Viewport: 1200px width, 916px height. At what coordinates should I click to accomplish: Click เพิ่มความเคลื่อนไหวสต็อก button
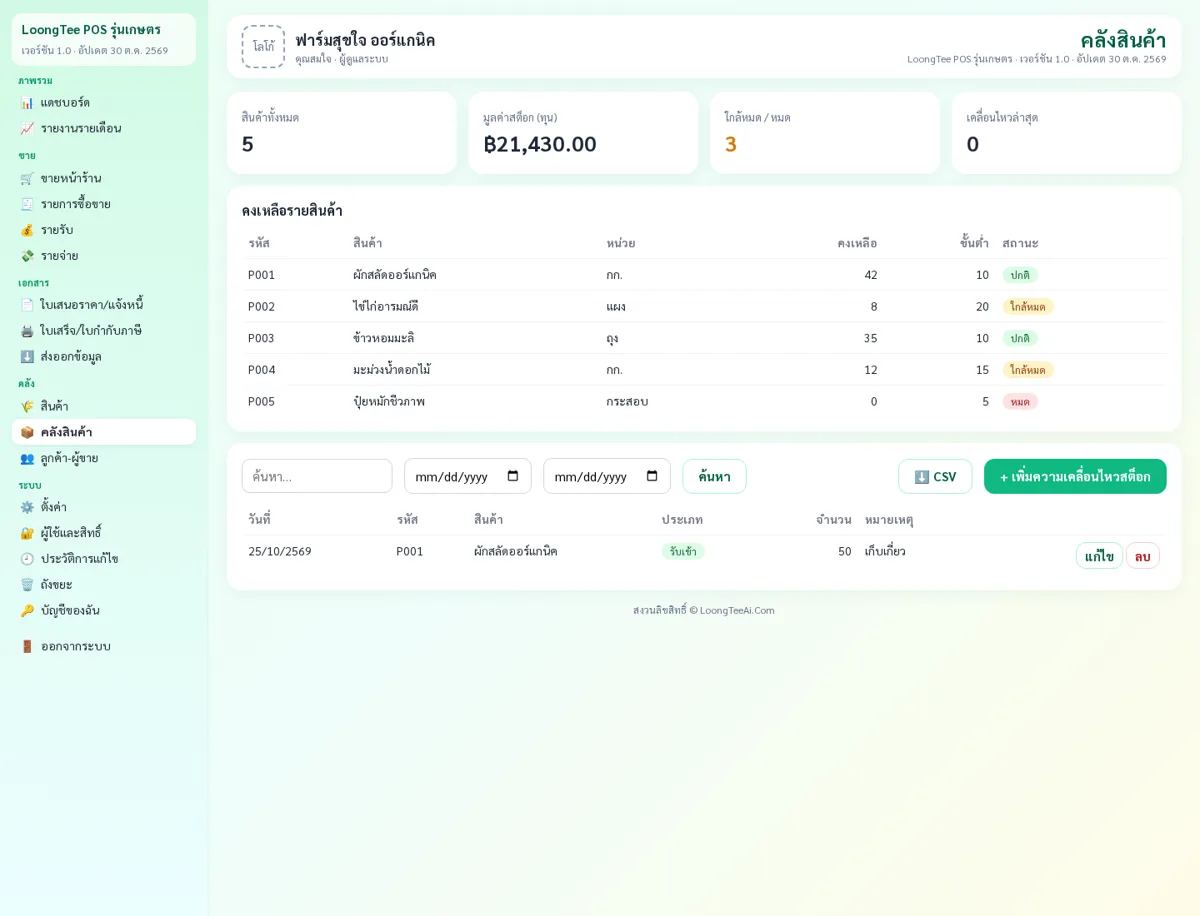[1075, 476]
